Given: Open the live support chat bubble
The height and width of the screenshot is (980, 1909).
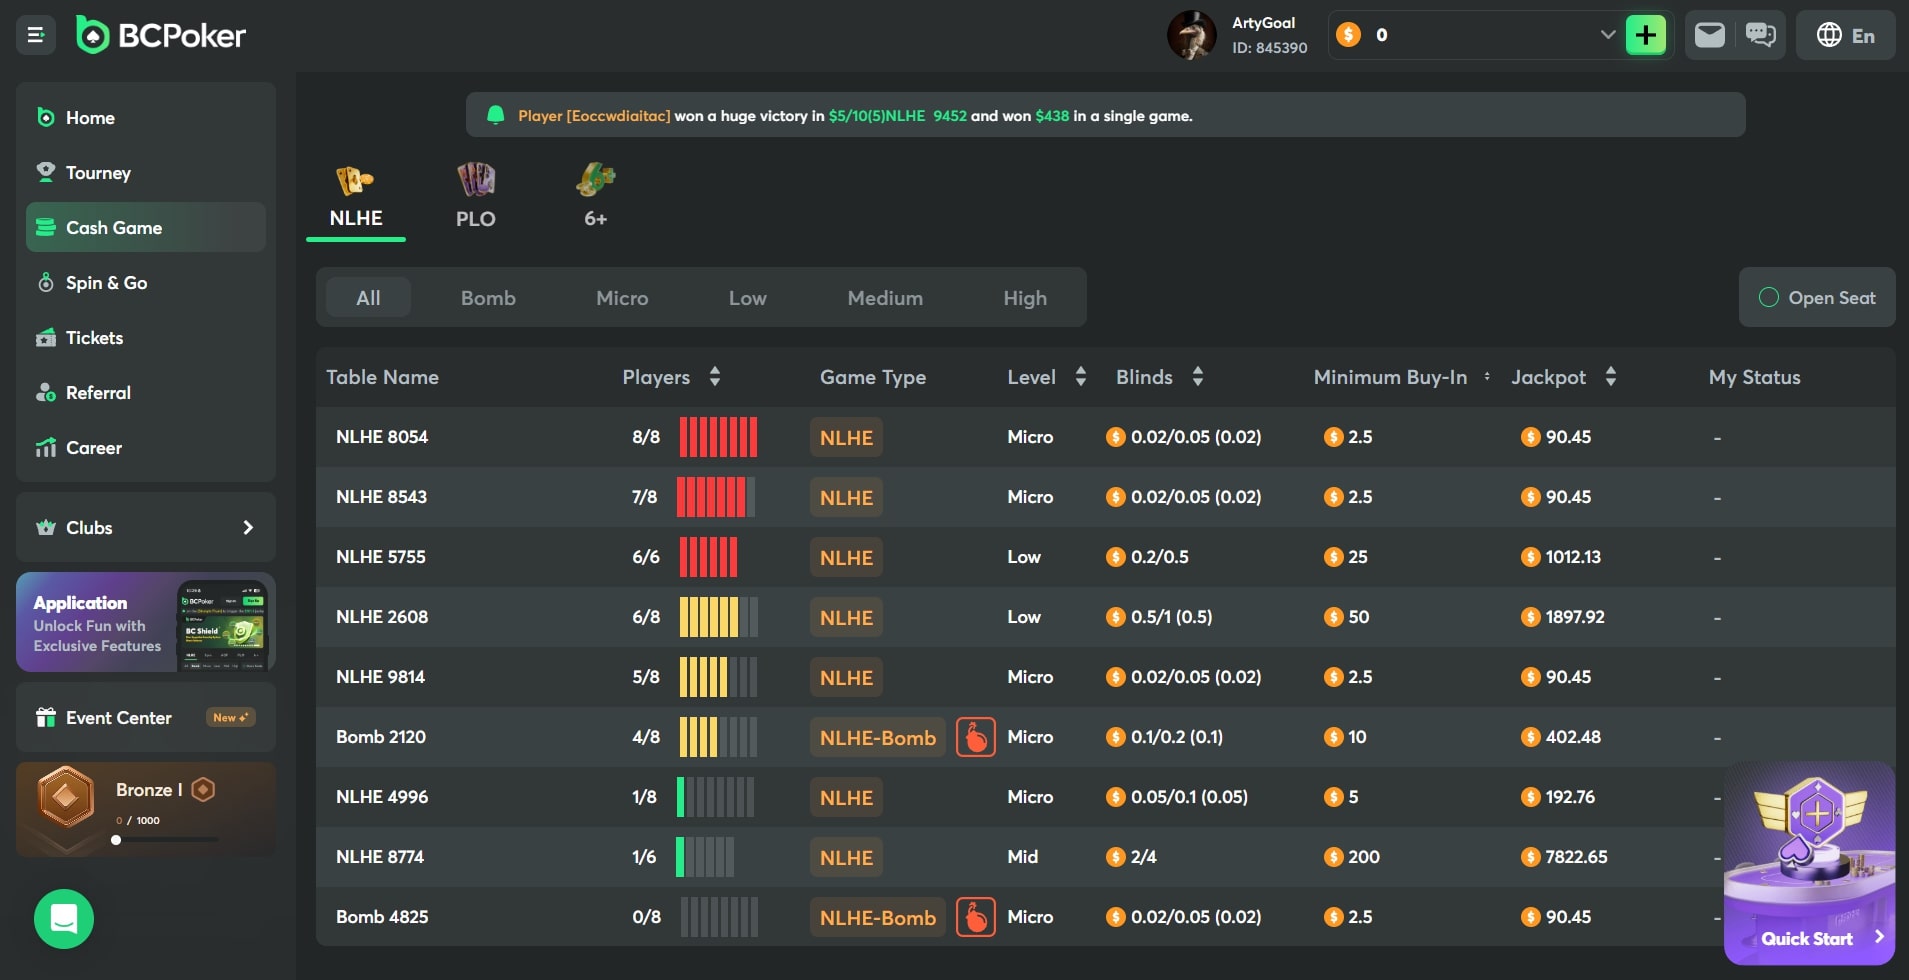Looking at the screenshot, I should click(x=64, y=918).
